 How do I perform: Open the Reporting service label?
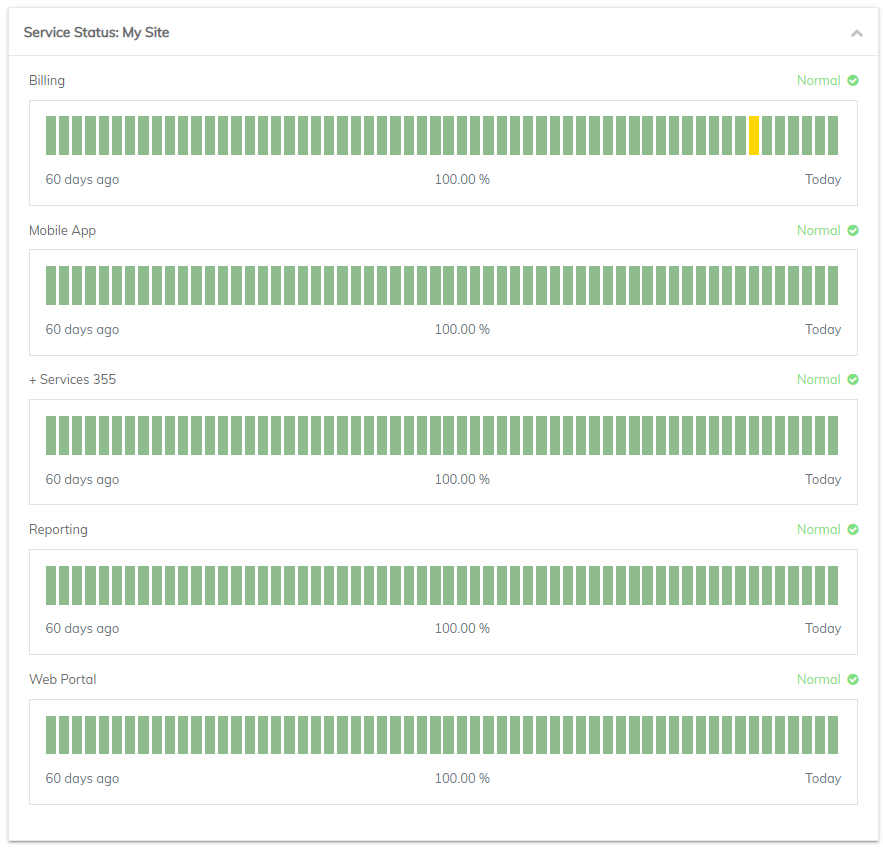pos(58,529)
